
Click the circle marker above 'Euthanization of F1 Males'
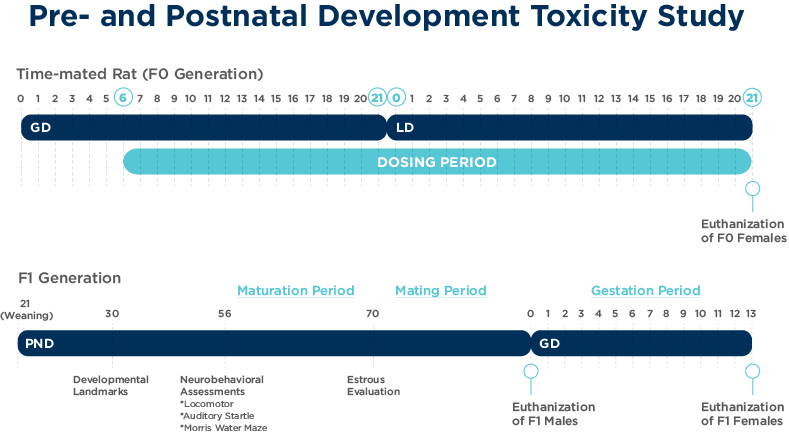coord(531,372)
